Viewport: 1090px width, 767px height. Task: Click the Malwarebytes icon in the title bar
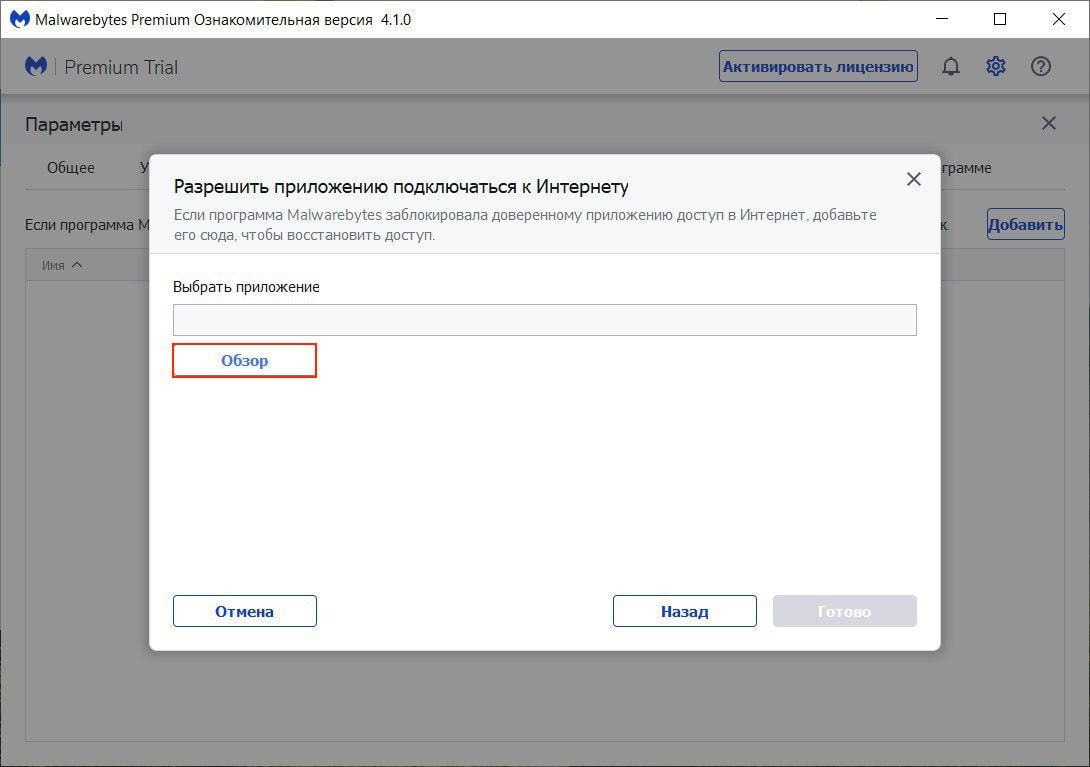(18, 20)
